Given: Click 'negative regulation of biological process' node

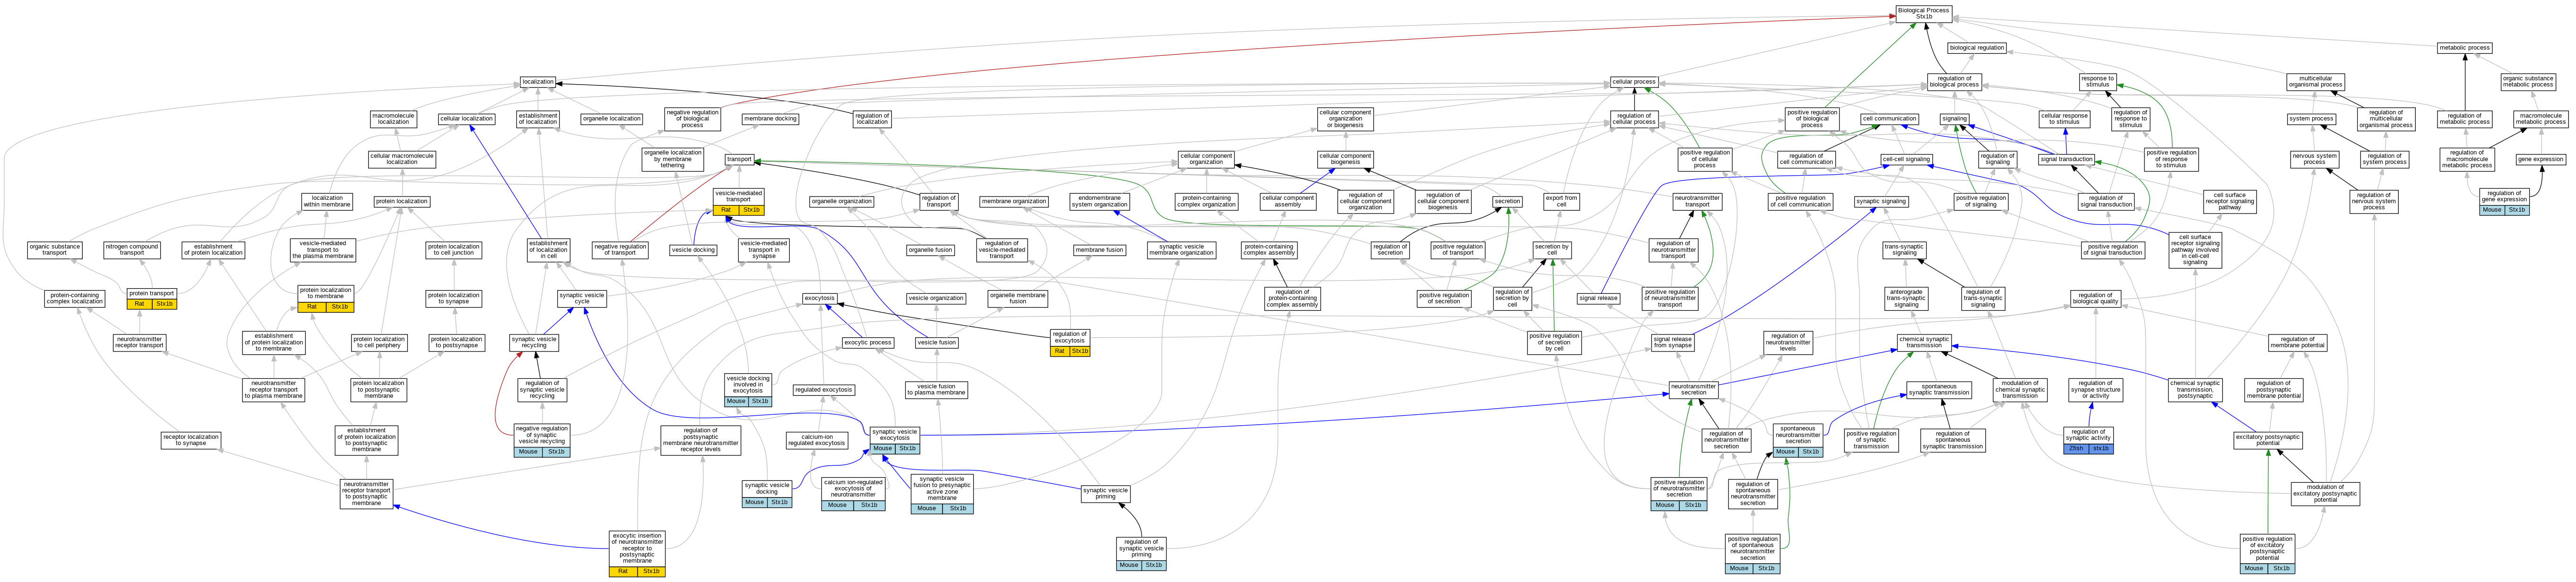Looking at the screenshot, I should [692, 119].
